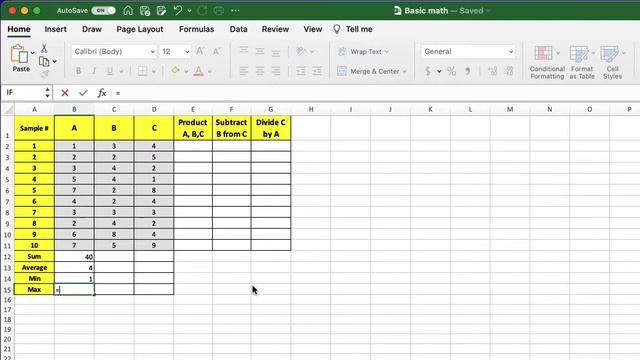Viewport: 640px width, 360px height.
Task: Click the Undo arrow icon
Action: click(x=178, y=10)
